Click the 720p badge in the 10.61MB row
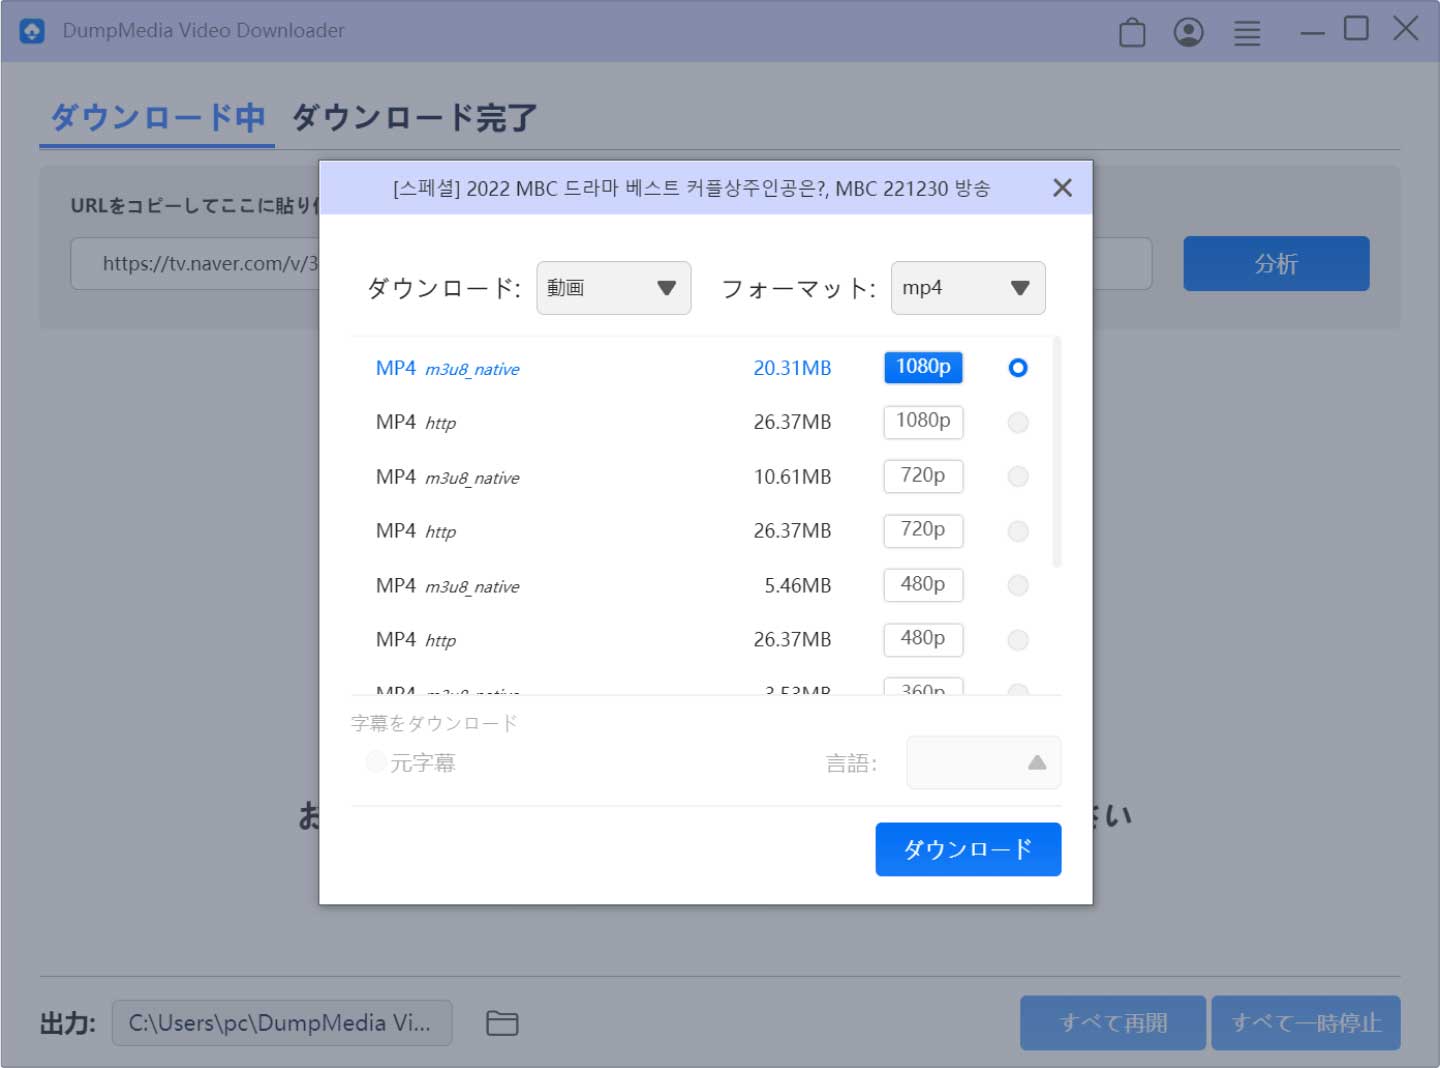 point(923,476)
